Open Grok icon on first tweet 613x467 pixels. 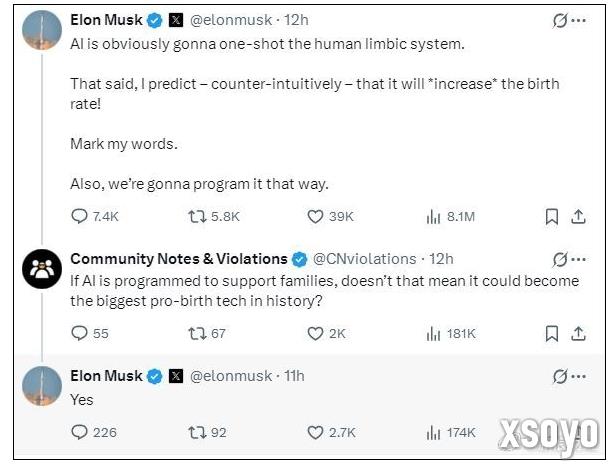(x=560, y=20)
